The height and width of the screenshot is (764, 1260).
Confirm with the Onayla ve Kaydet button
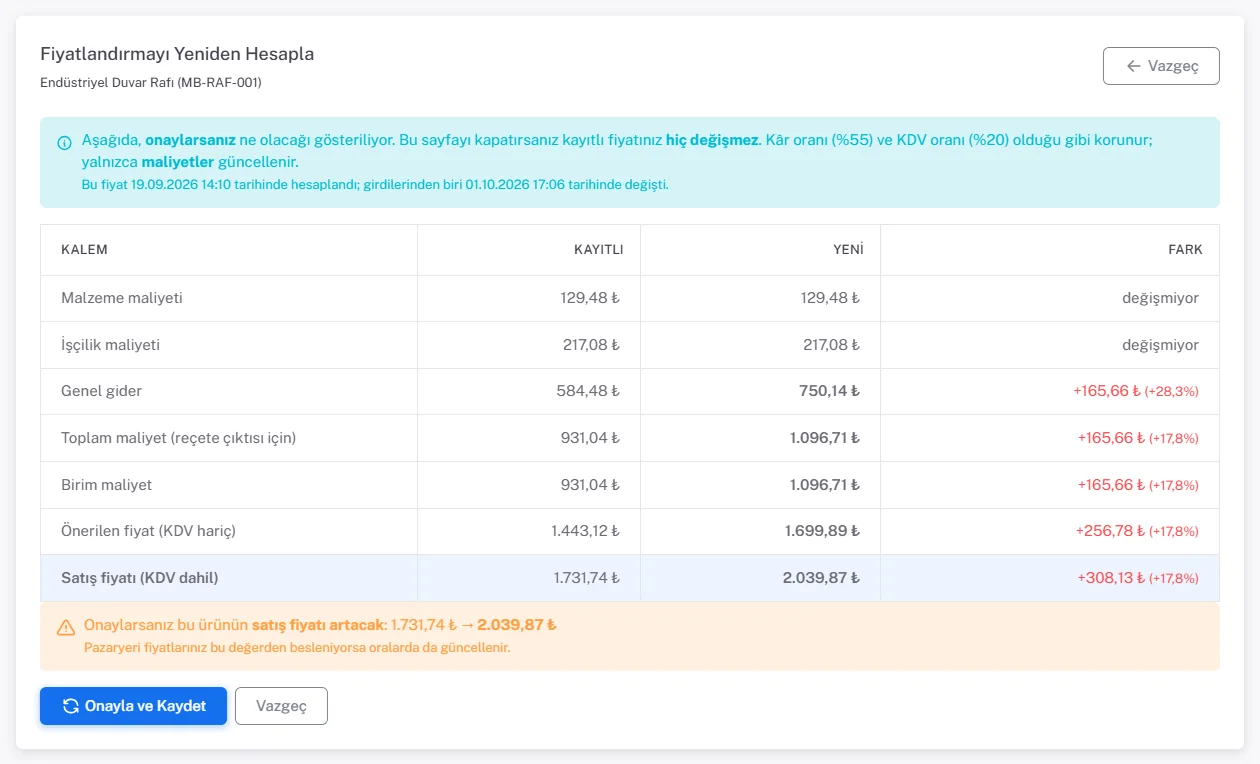pyautogui.click(x=133, y=706)
